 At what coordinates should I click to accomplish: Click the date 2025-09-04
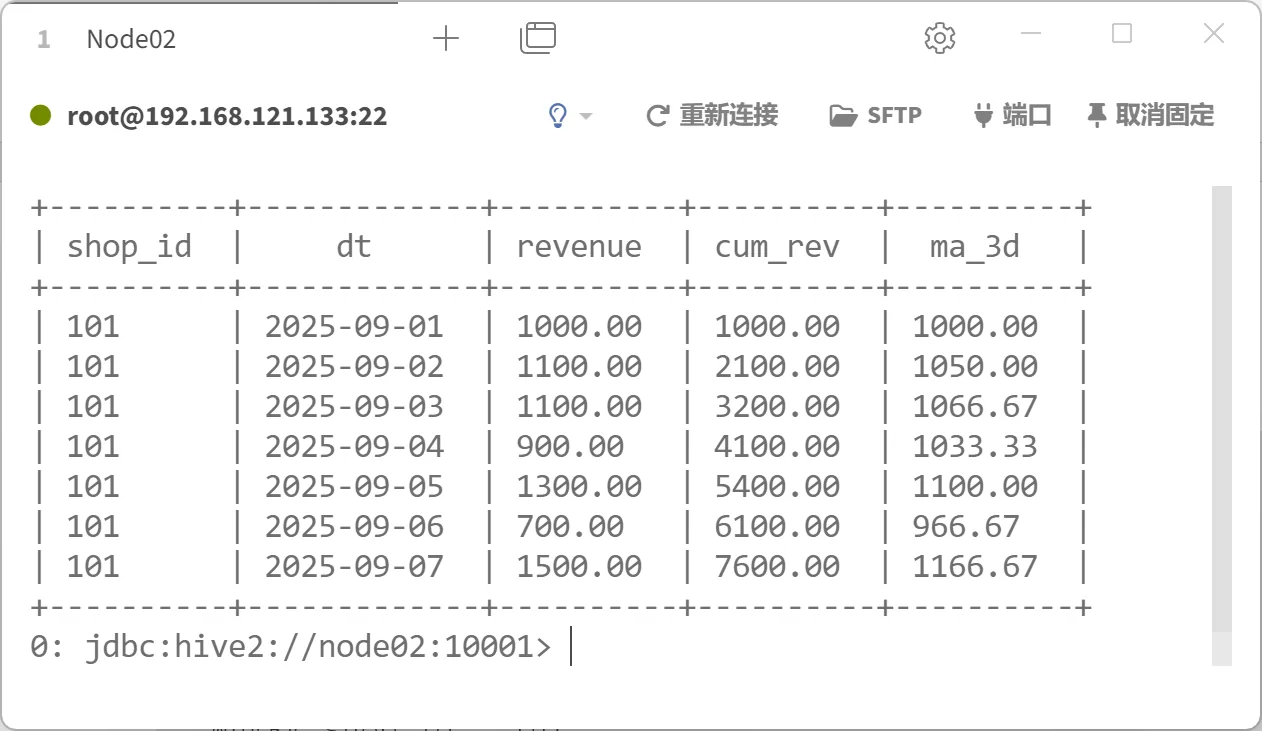[354, 446]
